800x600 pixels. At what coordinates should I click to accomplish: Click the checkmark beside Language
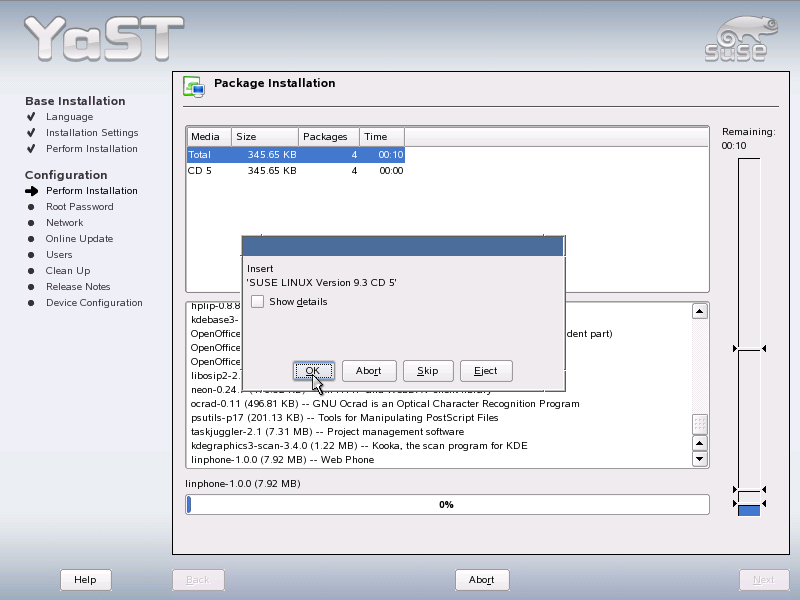coord(31,117)
